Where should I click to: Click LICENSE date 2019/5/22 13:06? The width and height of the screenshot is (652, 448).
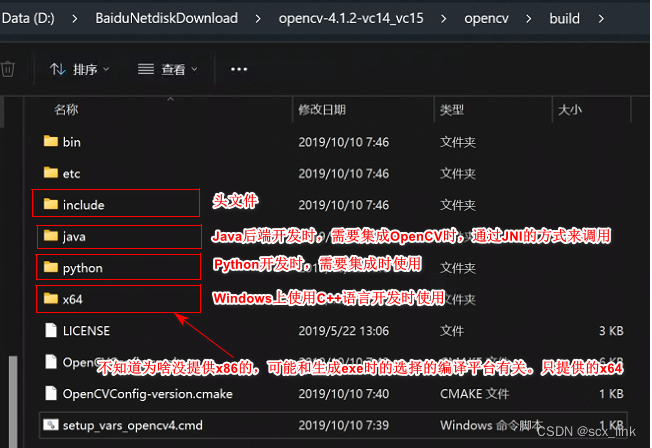click(343, 331)
